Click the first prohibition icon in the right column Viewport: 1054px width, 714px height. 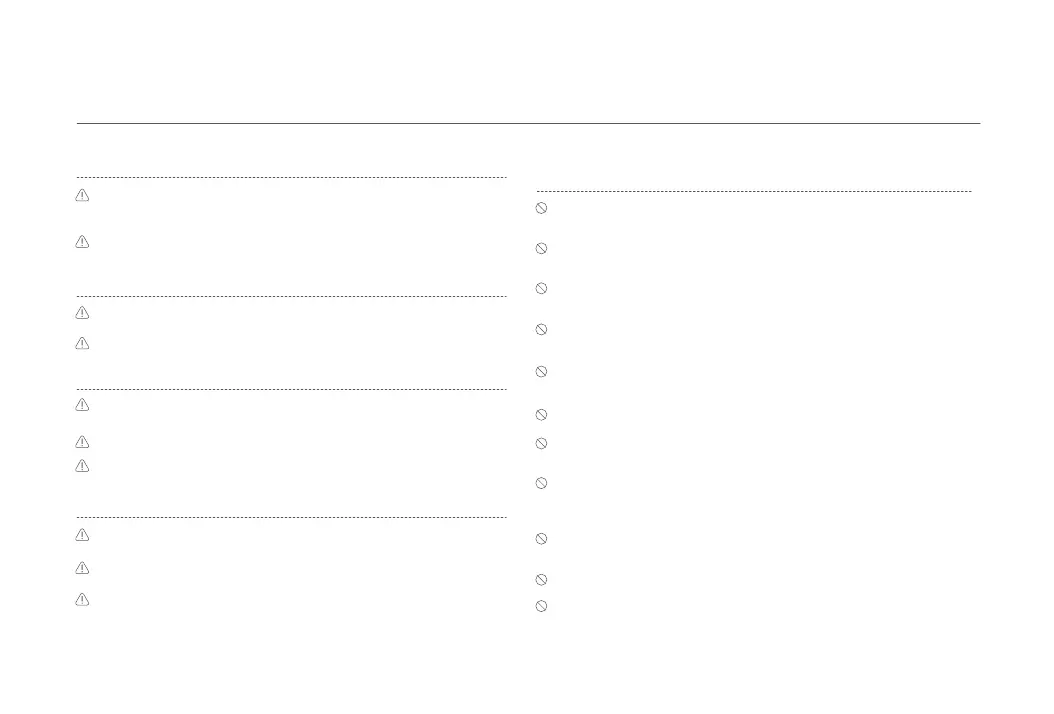(x=542, y=208)
